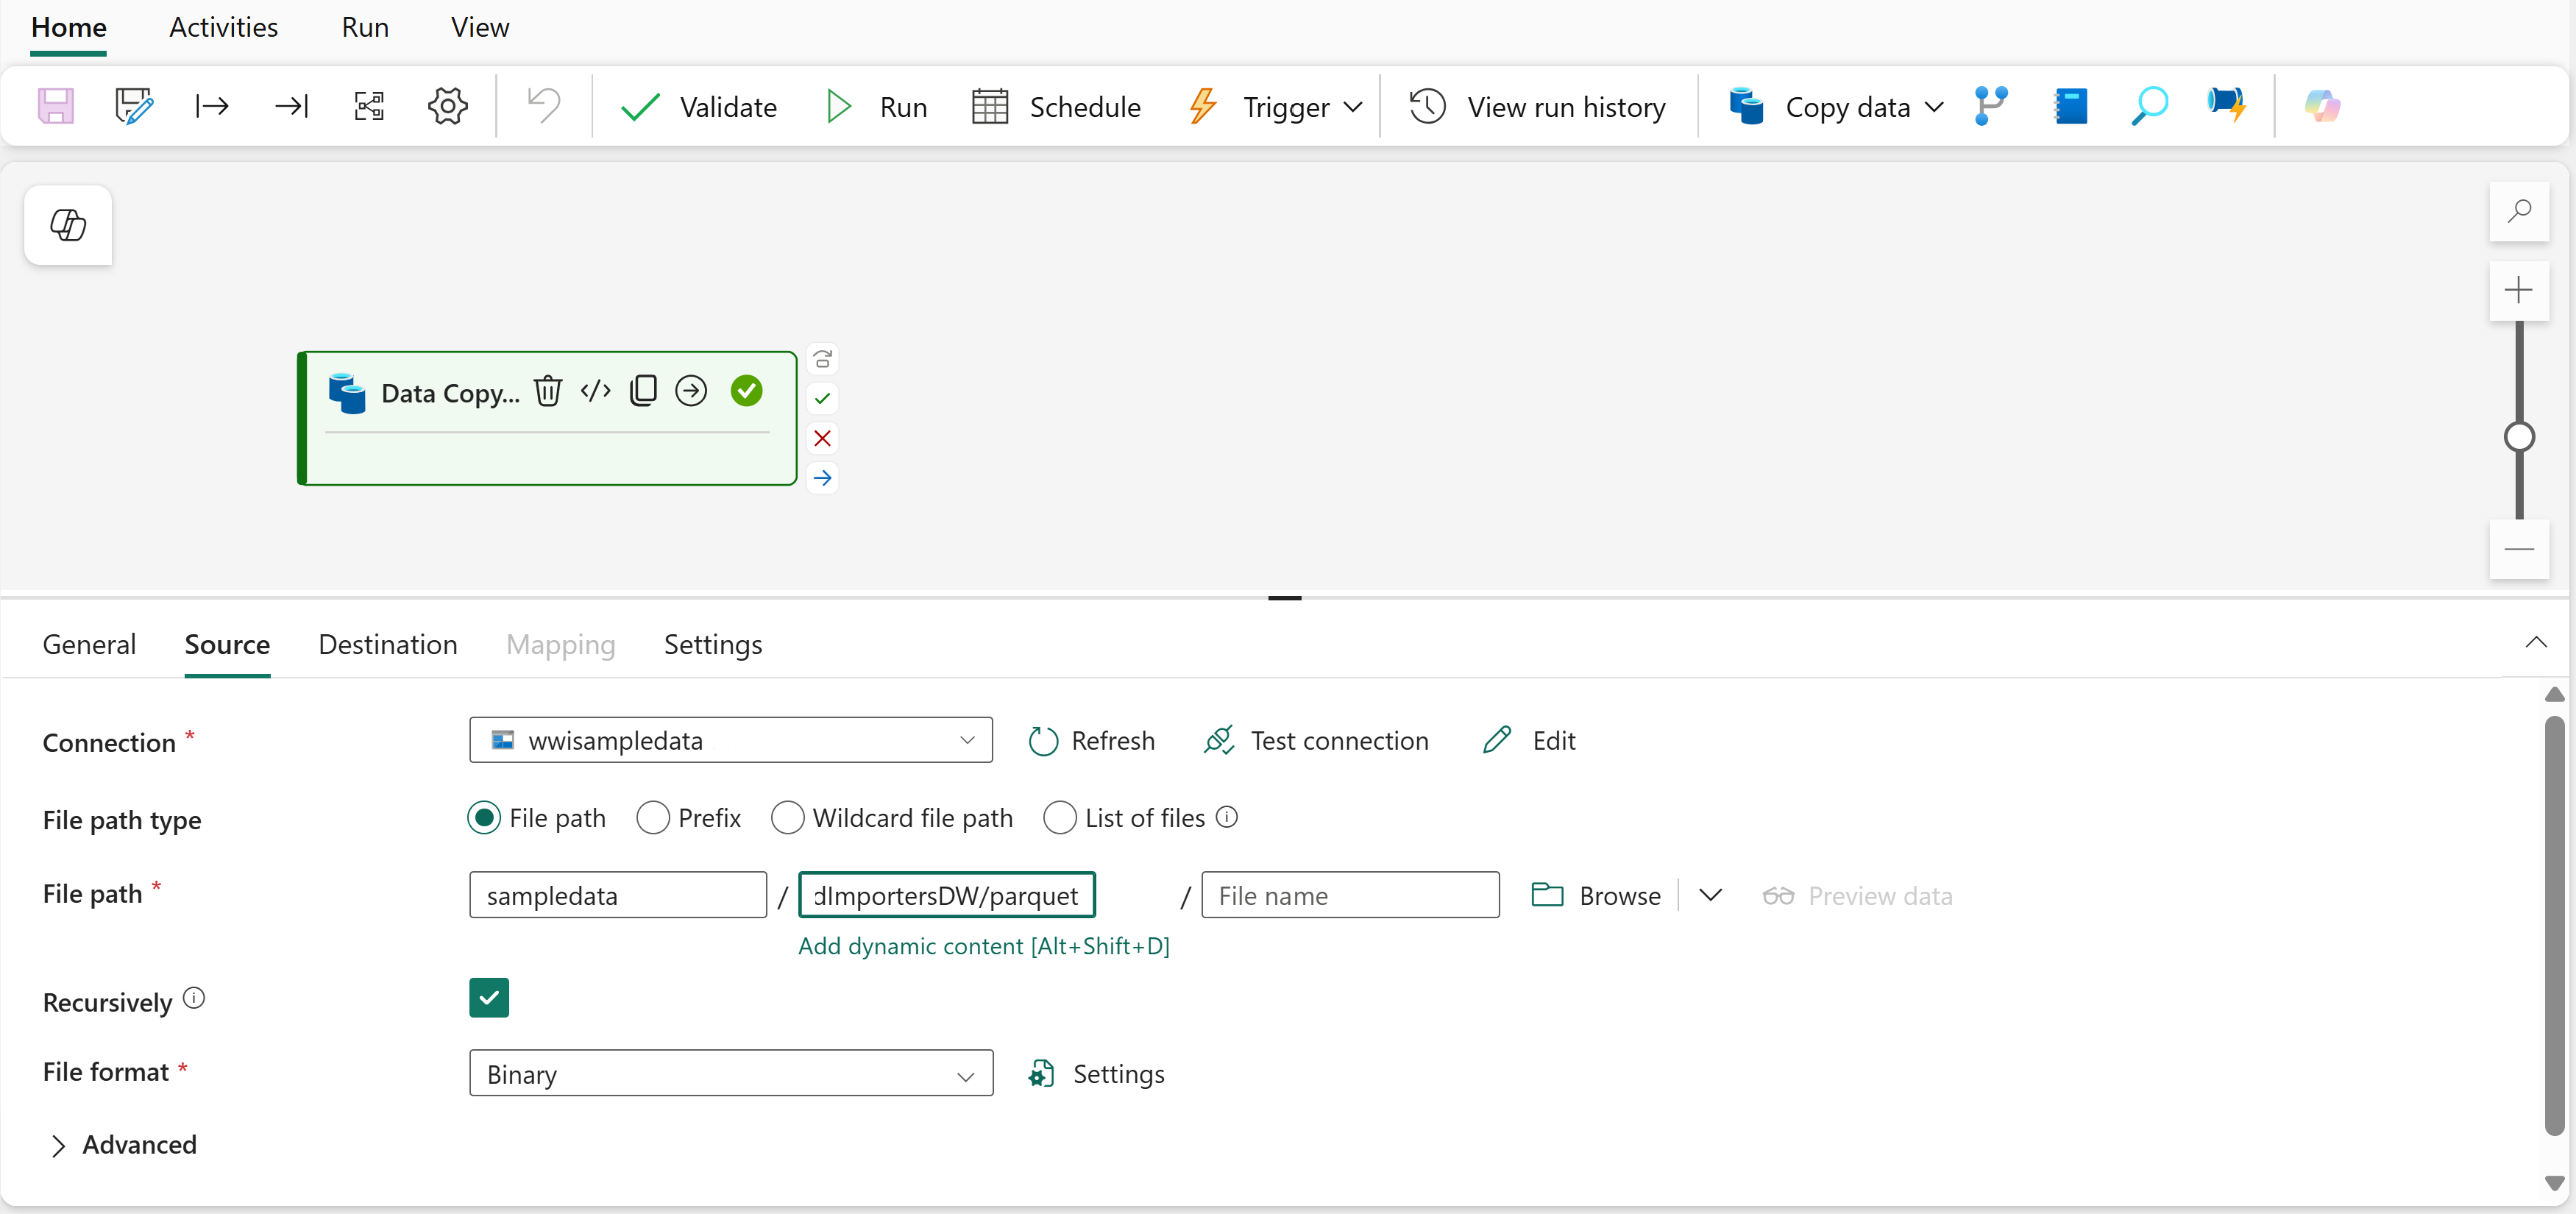Open the Activities ribbon tab

coord(223,27)
